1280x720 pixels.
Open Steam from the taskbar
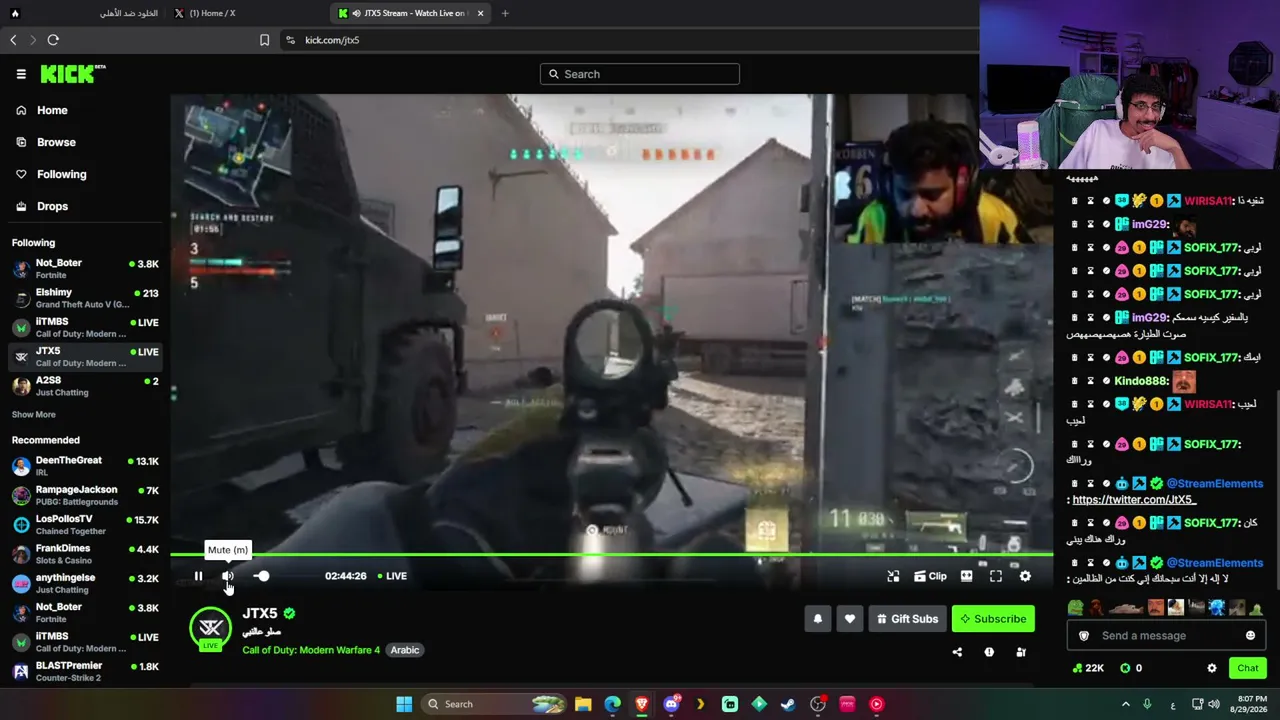788,704
